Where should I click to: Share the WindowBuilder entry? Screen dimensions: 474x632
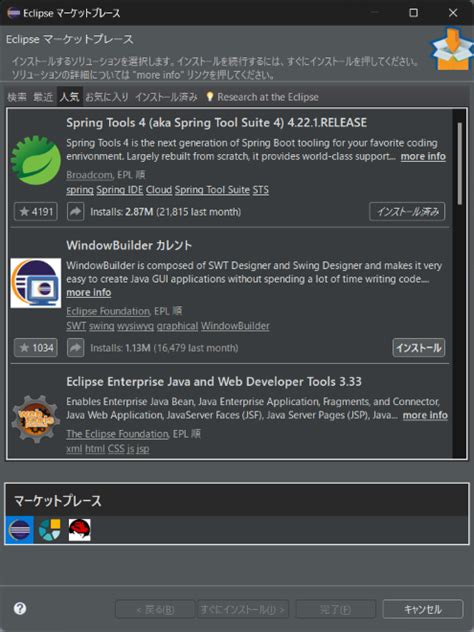[x=75, y=347]
